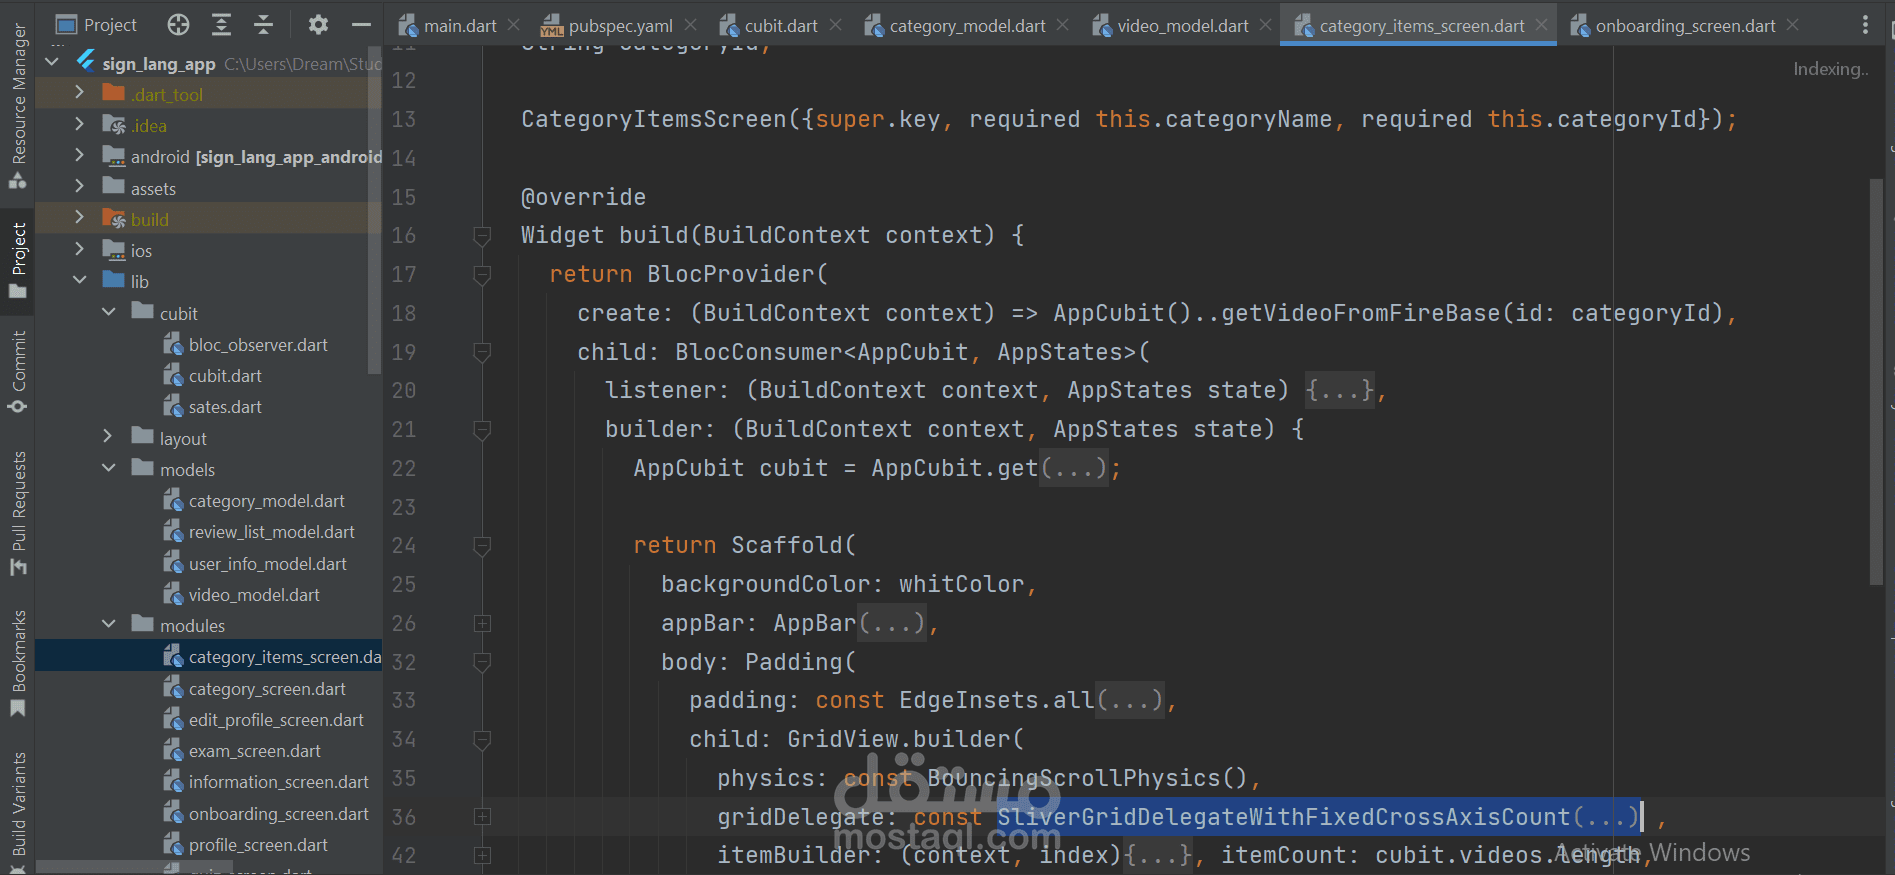Collapse the models folder
Screen dimensions: 1895x875
(x=108, y=468)
